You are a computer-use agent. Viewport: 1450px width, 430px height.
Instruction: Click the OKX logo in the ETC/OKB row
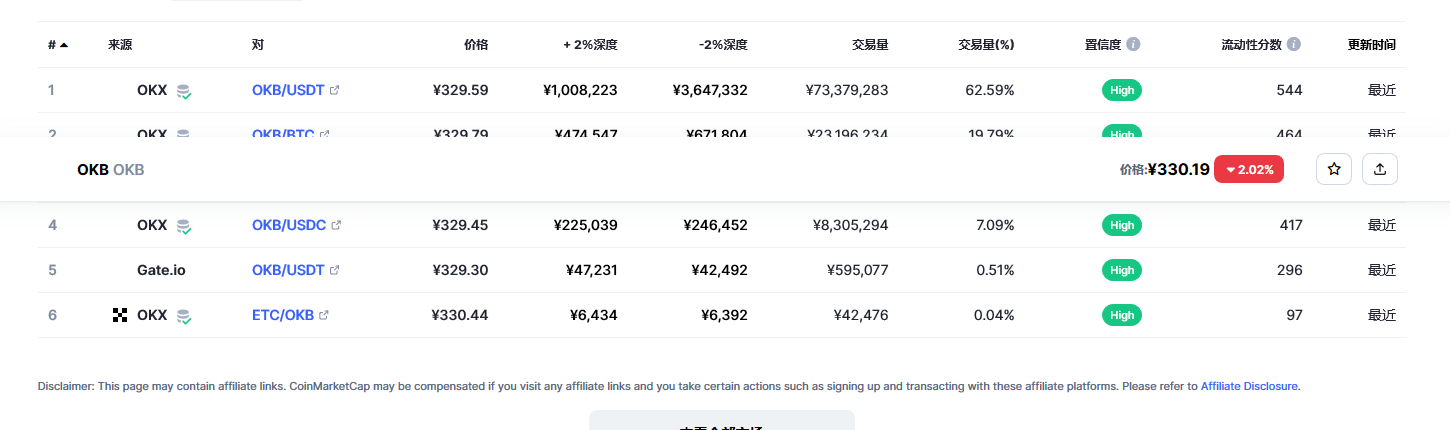[120, 315]
